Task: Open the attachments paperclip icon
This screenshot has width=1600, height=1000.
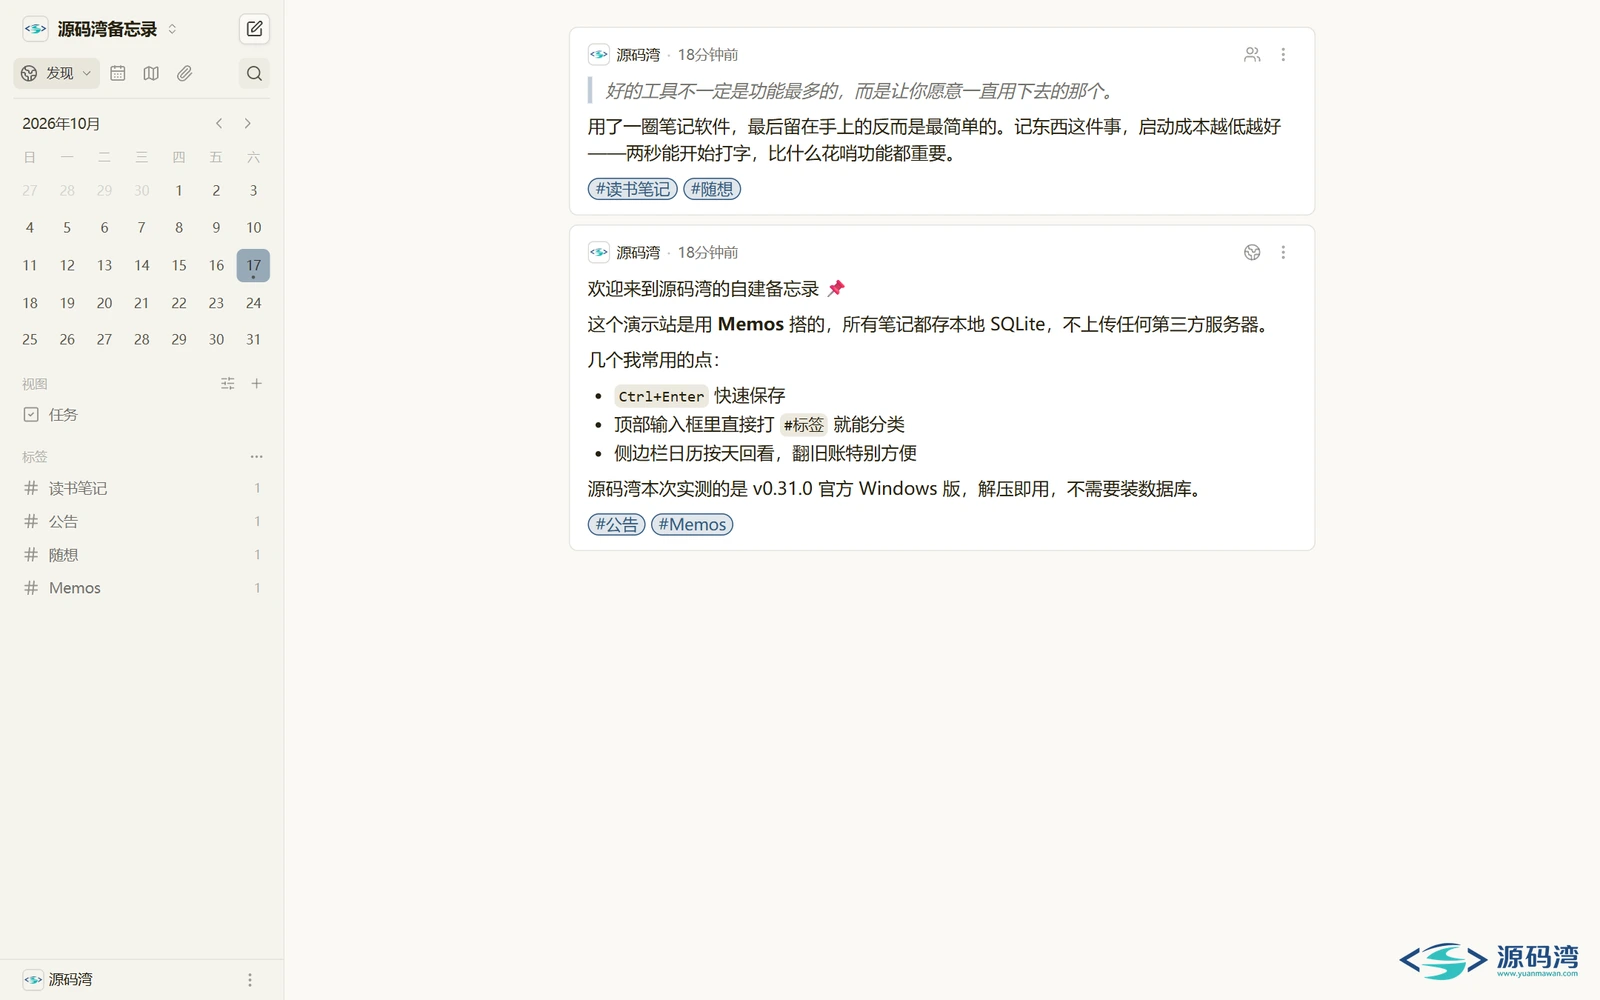Action: click(x=184, y=73)
